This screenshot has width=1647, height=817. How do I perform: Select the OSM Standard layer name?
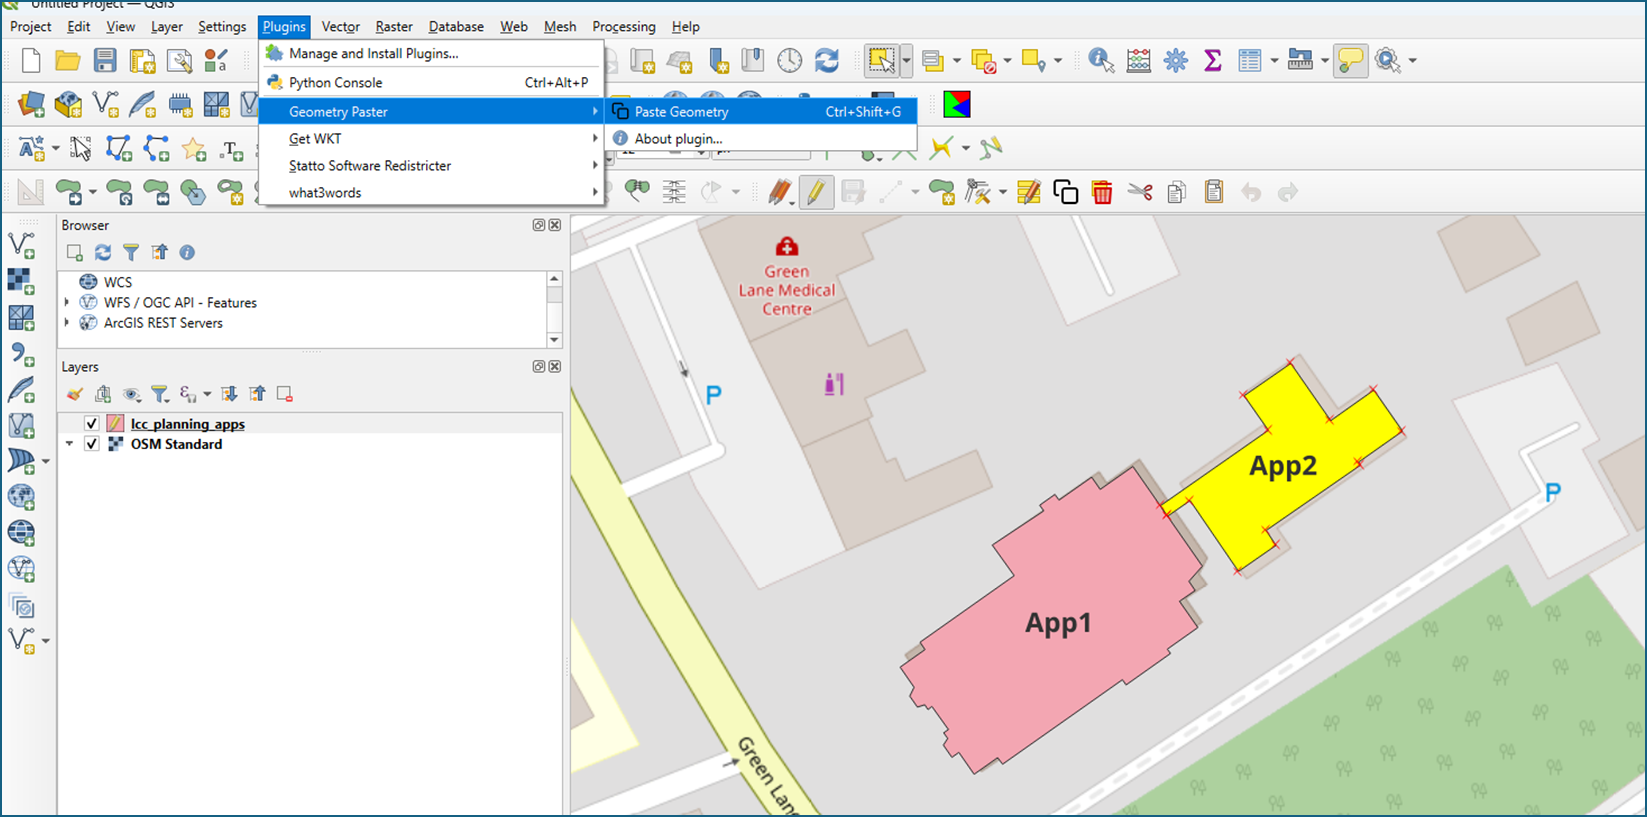[176, 444]
